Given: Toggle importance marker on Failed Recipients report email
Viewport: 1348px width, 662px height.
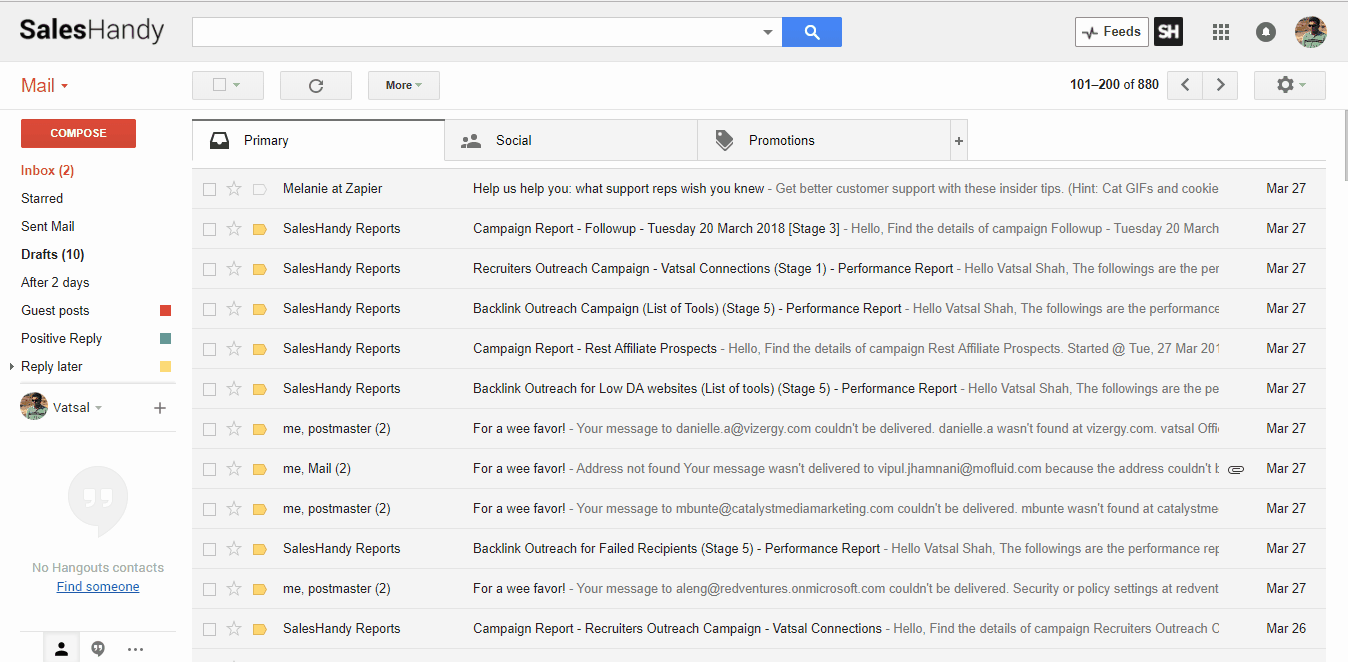Looking at the screenshot, I should [x=260, y=549].
